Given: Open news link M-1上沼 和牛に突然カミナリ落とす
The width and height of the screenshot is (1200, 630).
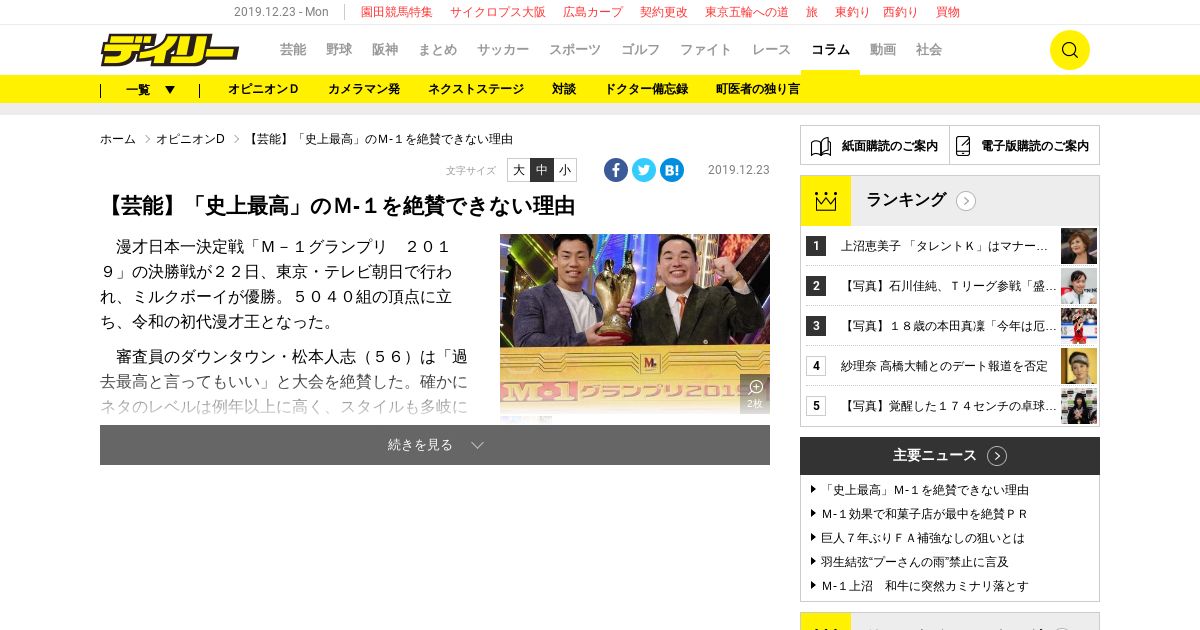Looking at the screenshot, I should click(925, 586).
